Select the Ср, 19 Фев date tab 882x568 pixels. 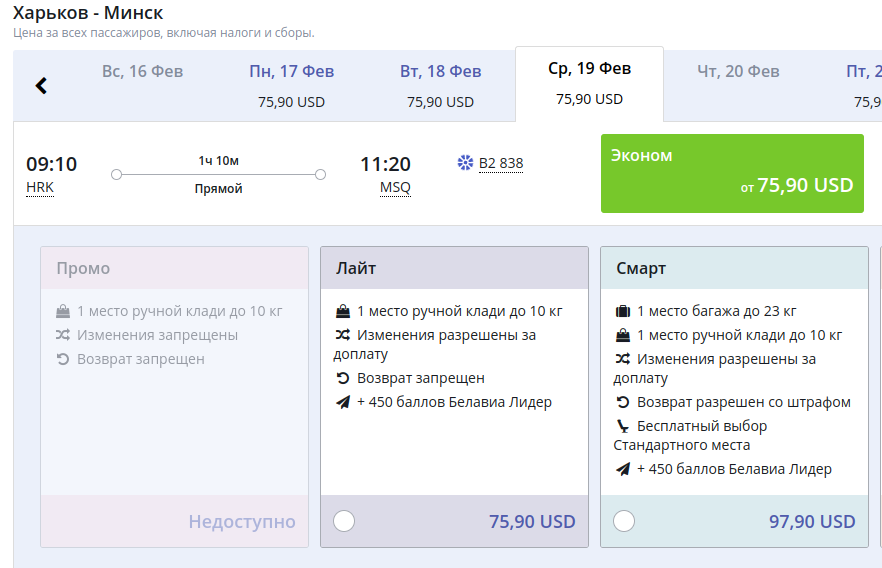[x=589, y=83]
